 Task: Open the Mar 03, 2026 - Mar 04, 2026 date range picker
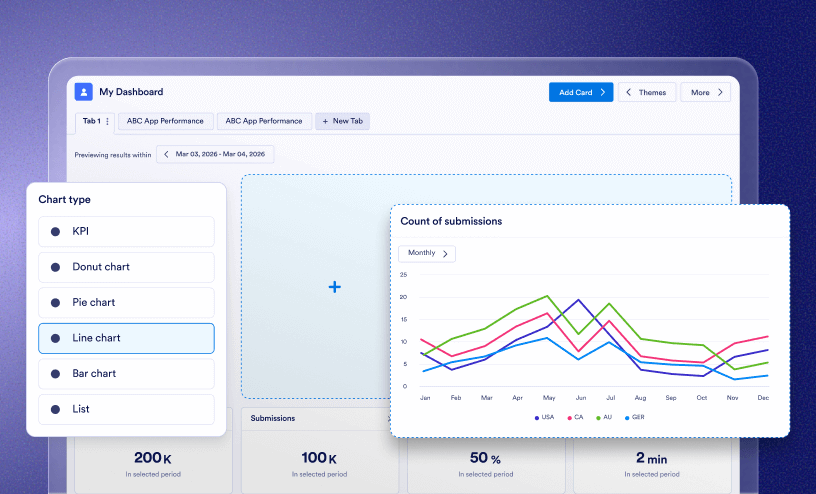[215, 154]
